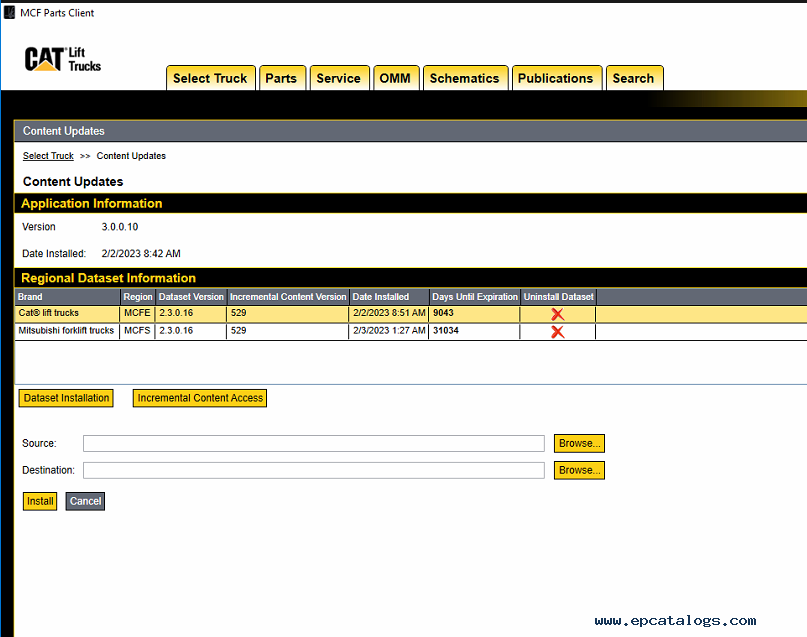The image size is (807, 637).
Task: Click the MCF Parts Client title icon
Action: click(9, 12)
